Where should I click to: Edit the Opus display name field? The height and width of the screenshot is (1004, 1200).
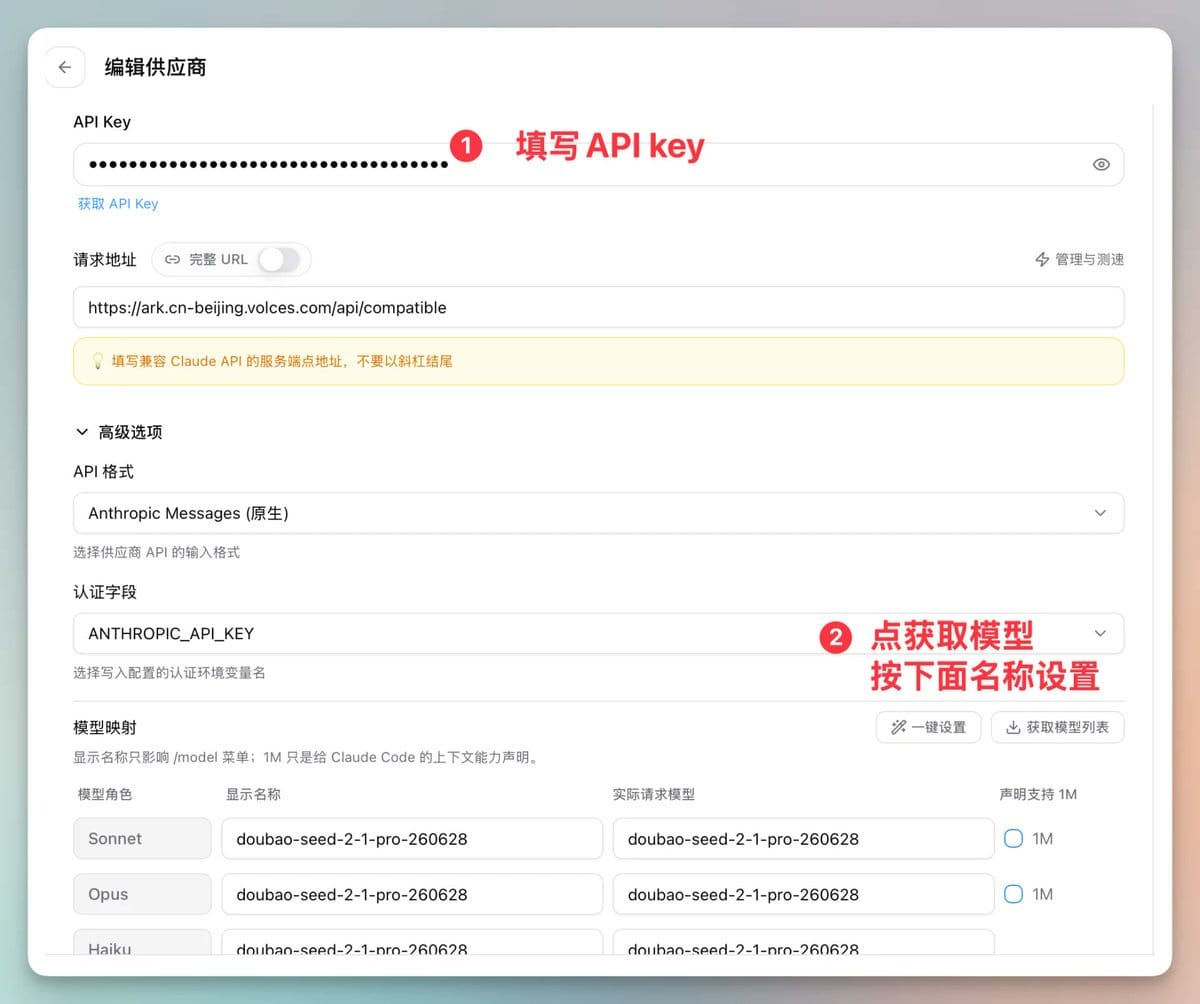(x=412, y=894)
